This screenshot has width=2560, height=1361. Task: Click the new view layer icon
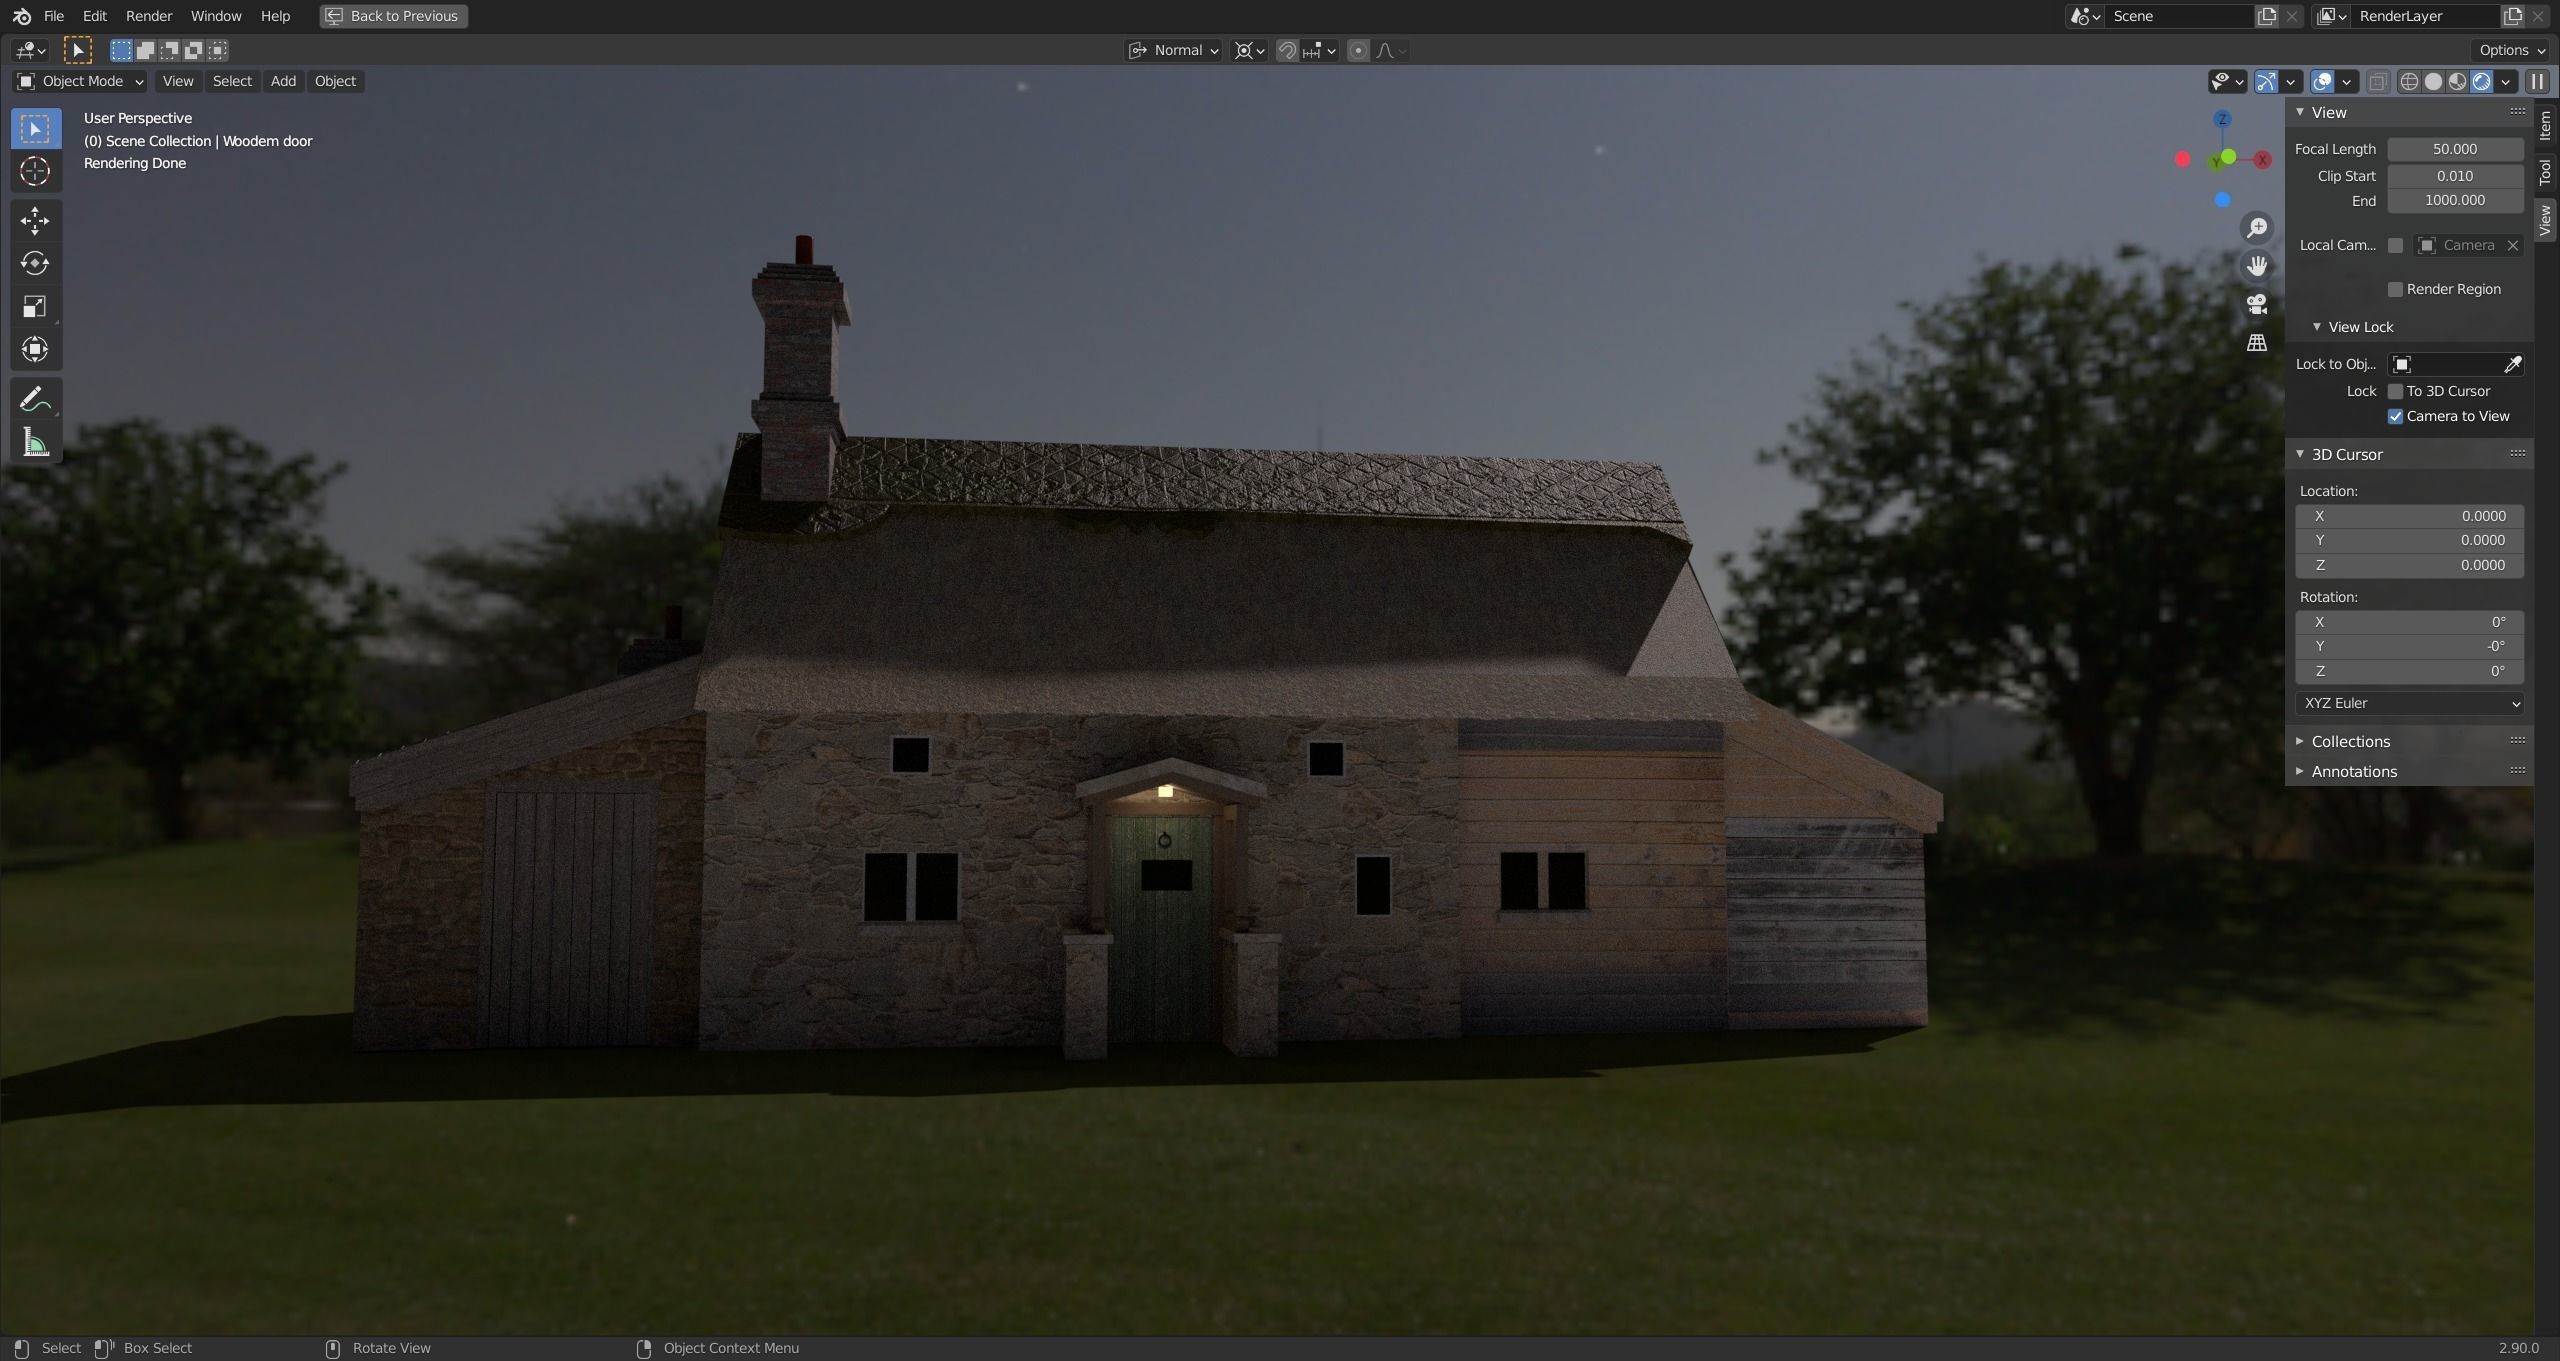point(2512,16)
